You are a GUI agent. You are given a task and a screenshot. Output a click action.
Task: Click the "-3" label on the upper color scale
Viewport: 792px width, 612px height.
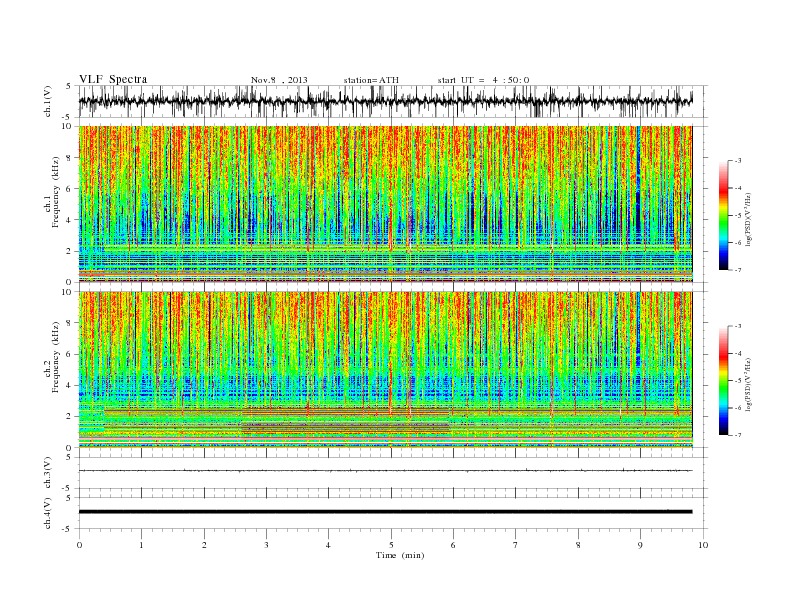pyautogui.click(x=738, y=161)
